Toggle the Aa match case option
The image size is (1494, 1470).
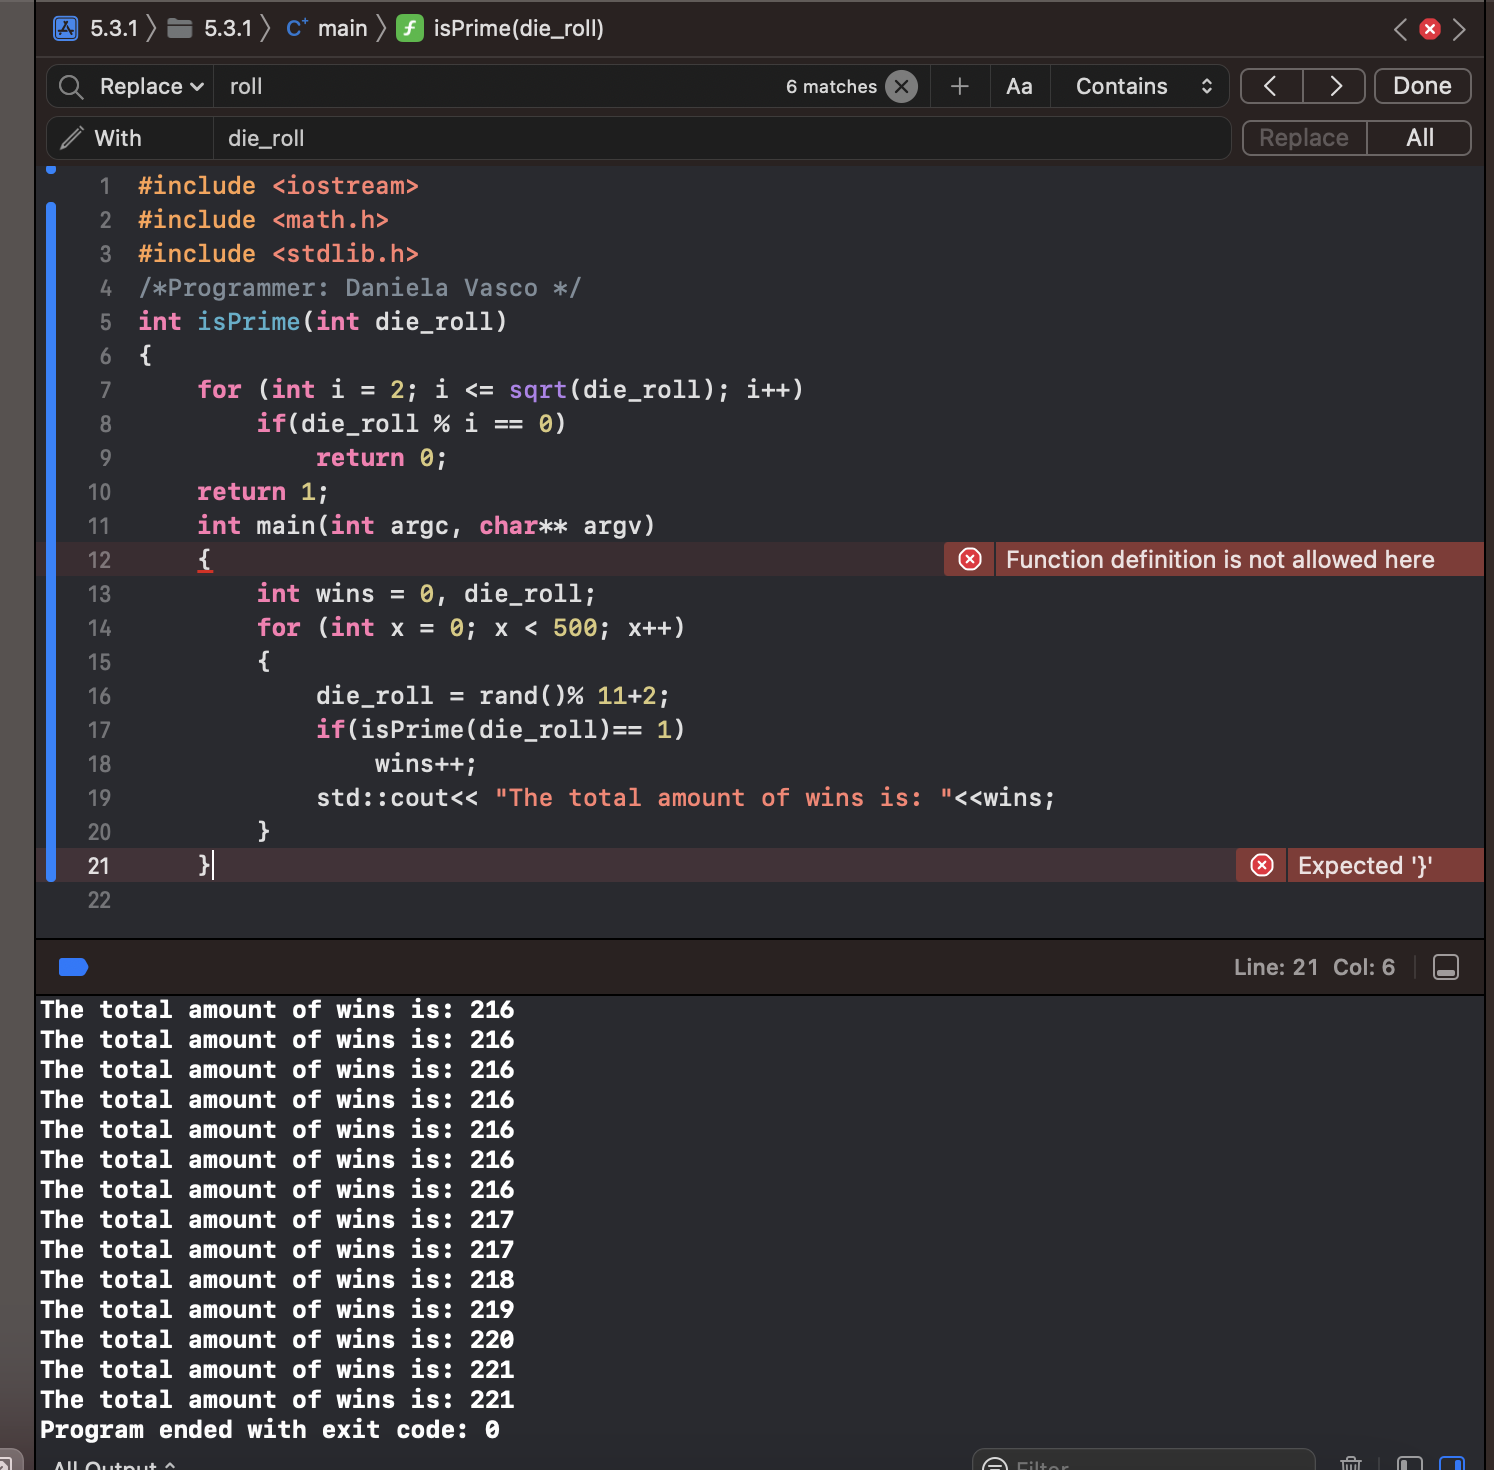pyautogui.click(x=1019, y=87)
